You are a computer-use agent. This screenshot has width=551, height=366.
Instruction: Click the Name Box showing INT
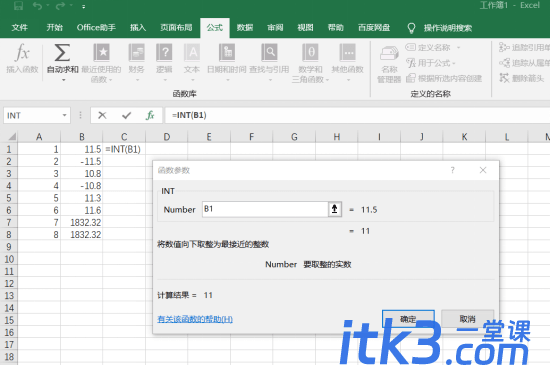(x=32, y=115)
